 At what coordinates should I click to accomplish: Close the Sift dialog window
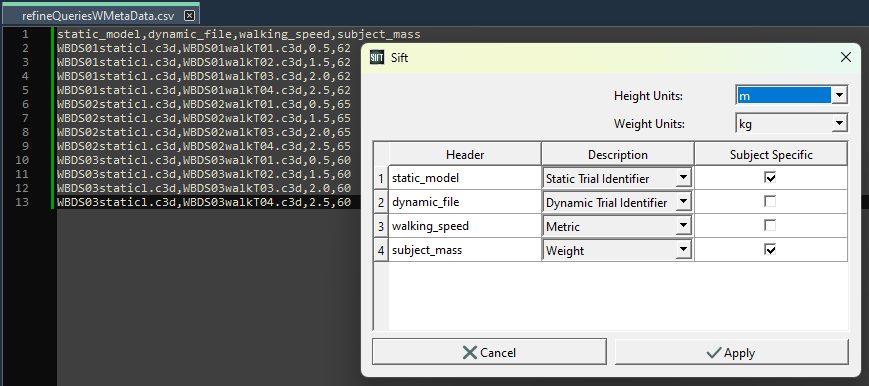pos(846,57)
